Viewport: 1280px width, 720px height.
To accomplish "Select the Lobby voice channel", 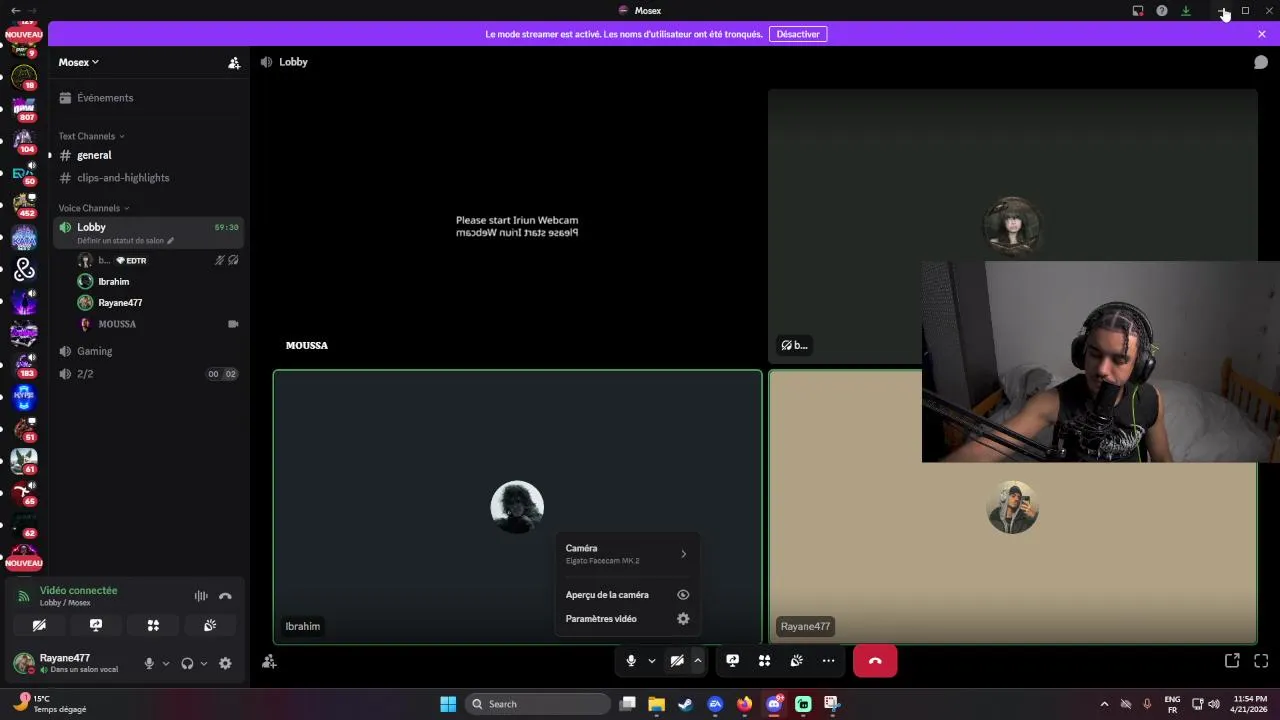I will [x=149, y=232].
